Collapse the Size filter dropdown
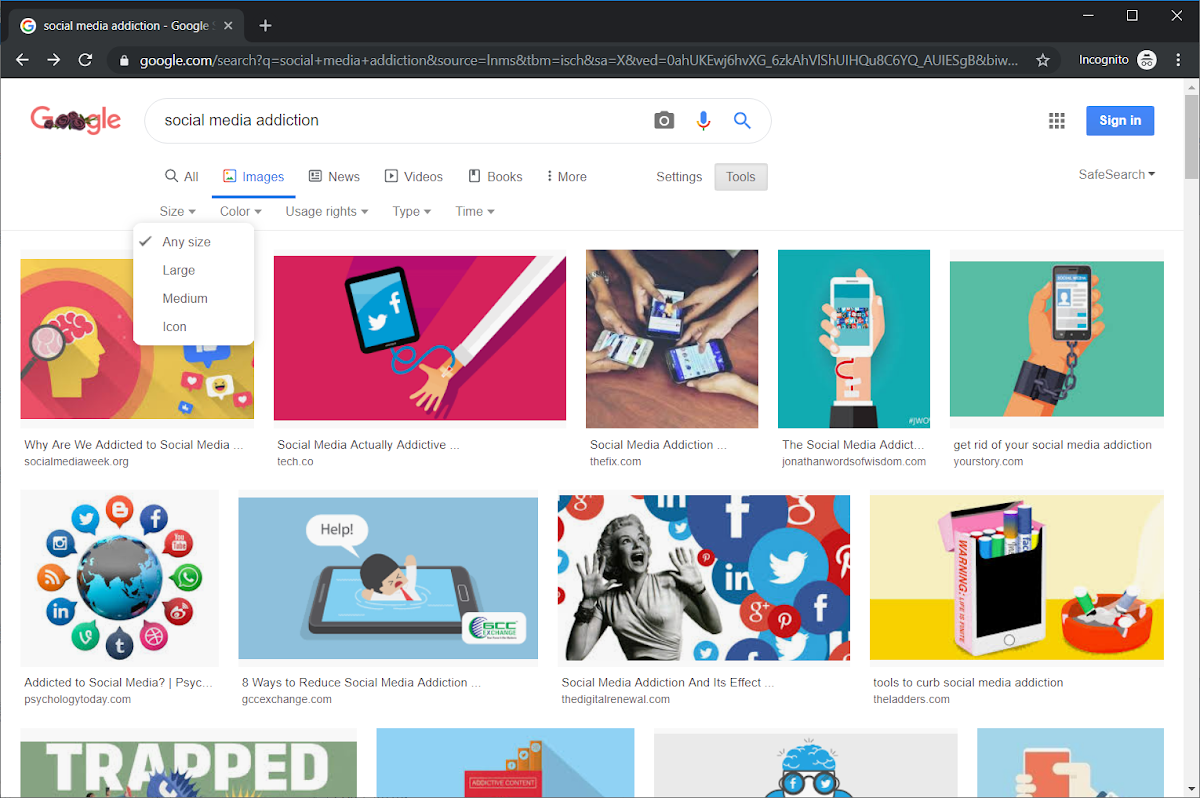Screen dimensions: 1200x798 pos(177,211)
